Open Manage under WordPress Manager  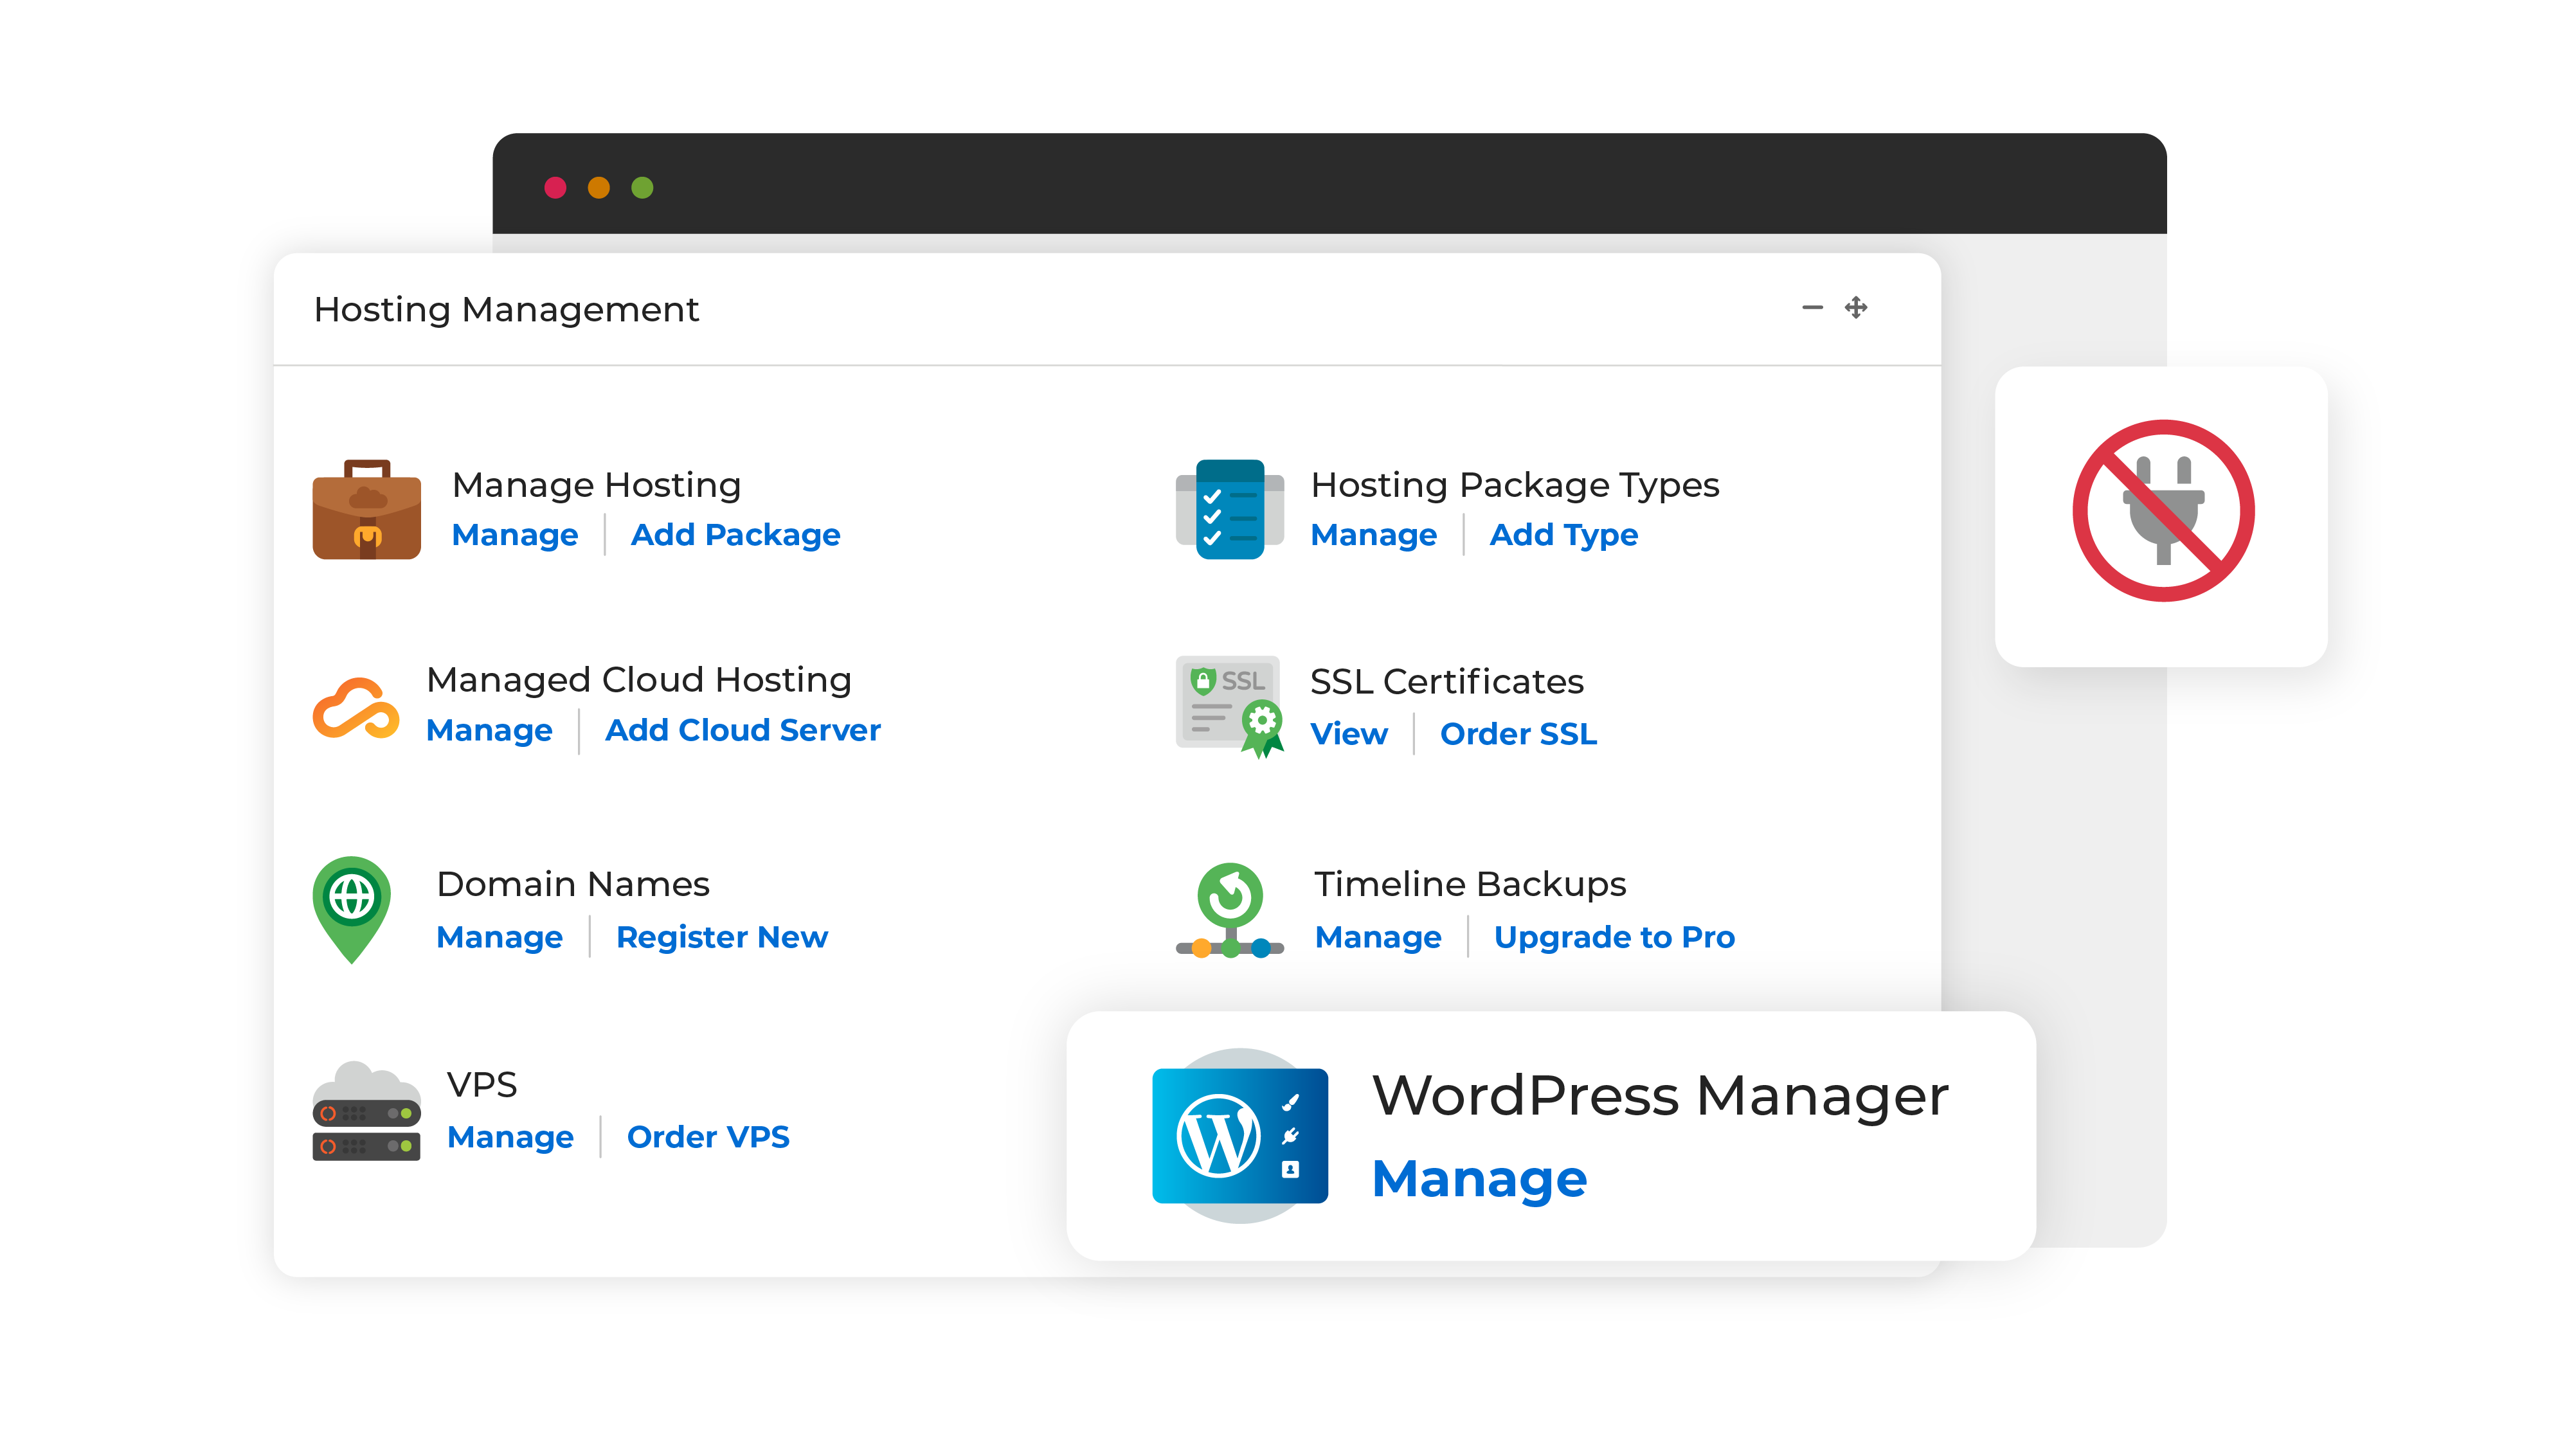(x=1479, y=1180)
